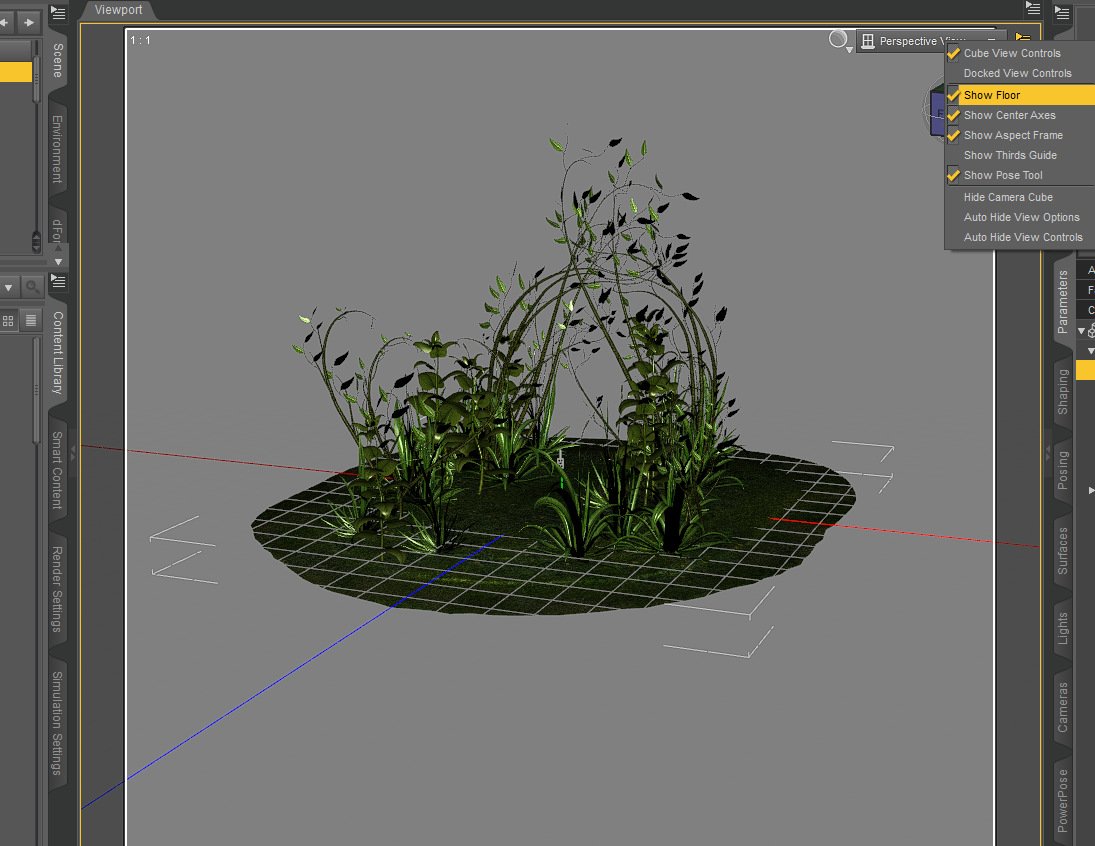Click the back arrow in Scene pane
The height and width of the screenshot is (846, 1095).
[6, 22]
